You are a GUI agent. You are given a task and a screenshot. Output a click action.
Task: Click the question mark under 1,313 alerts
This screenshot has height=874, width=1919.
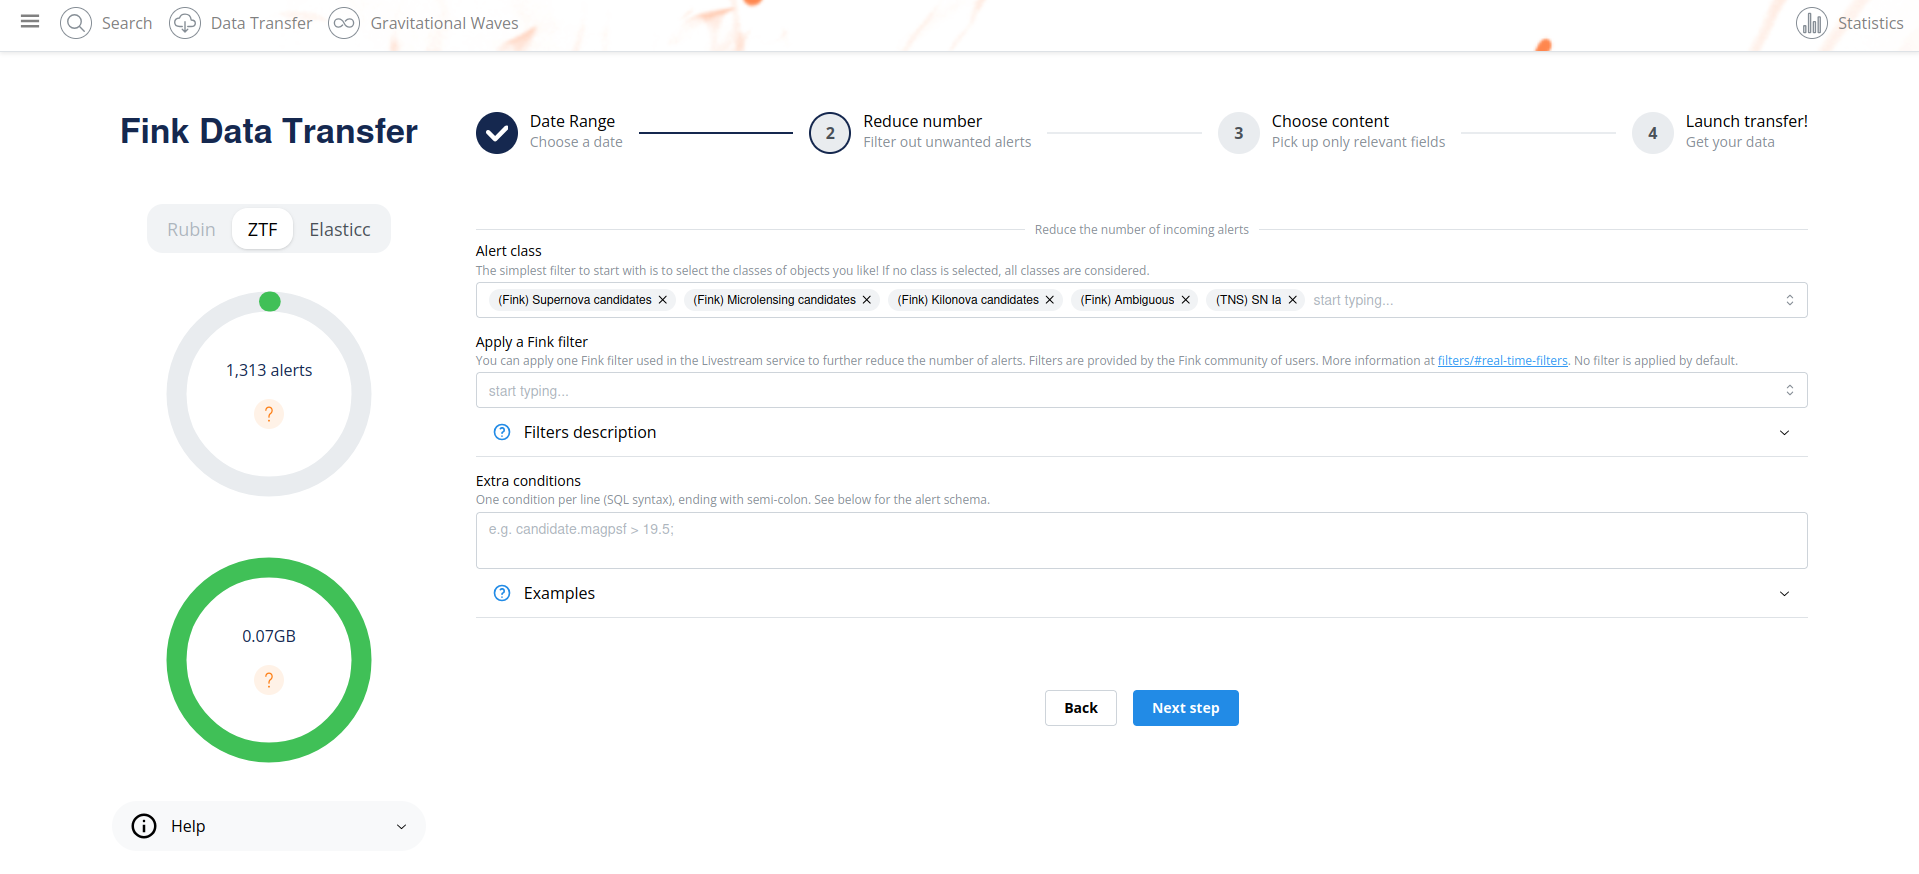(x=269, y=414)
